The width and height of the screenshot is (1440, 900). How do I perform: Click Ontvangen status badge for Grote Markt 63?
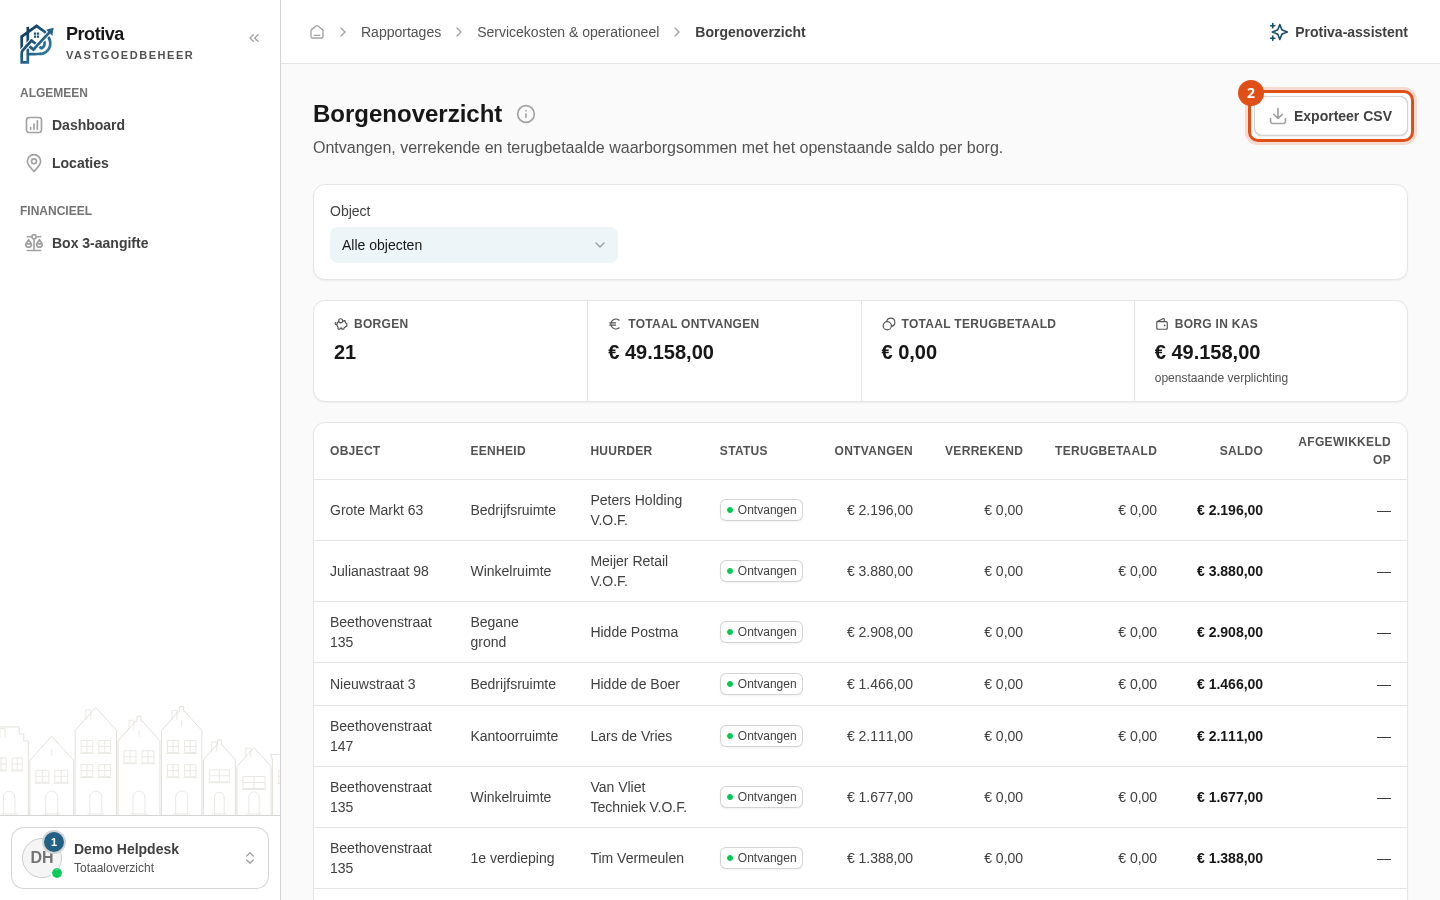click(x=761, y=510)
